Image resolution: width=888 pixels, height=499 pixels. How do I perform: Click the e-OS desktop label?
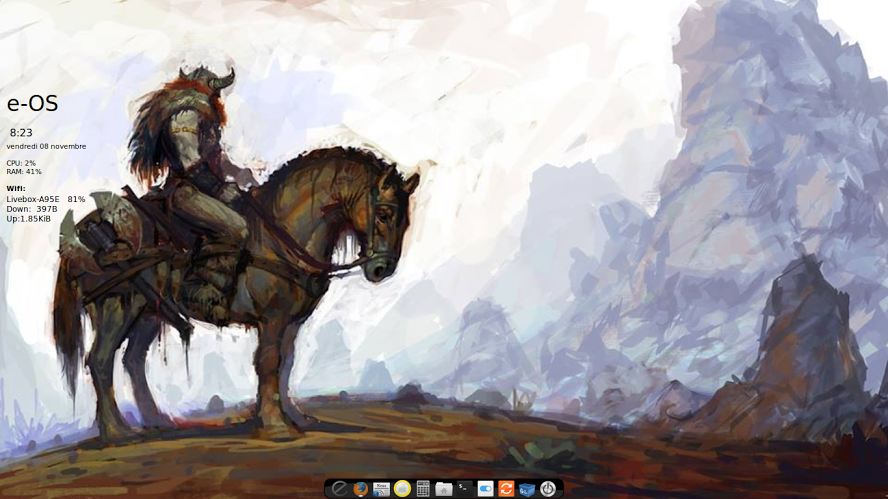point(32,103)
